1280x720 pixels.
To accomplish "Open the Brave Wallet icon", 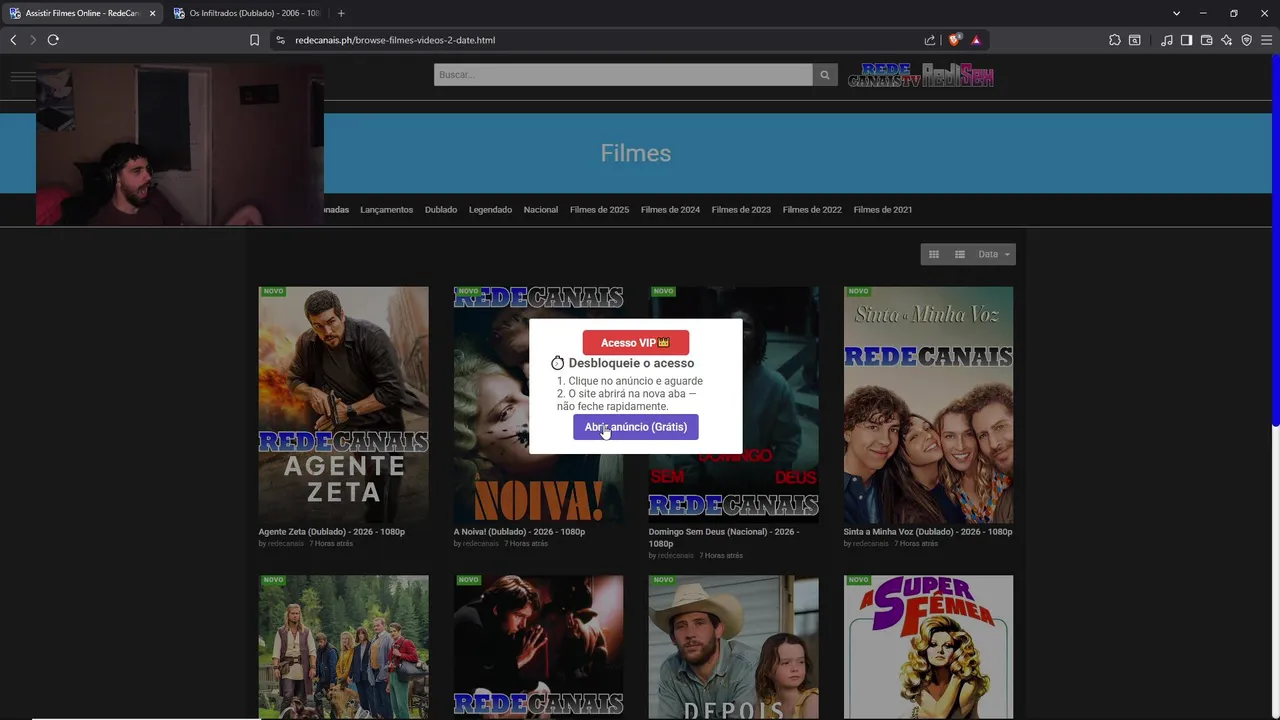I will pyautogui.click(x=1206, y=40).
